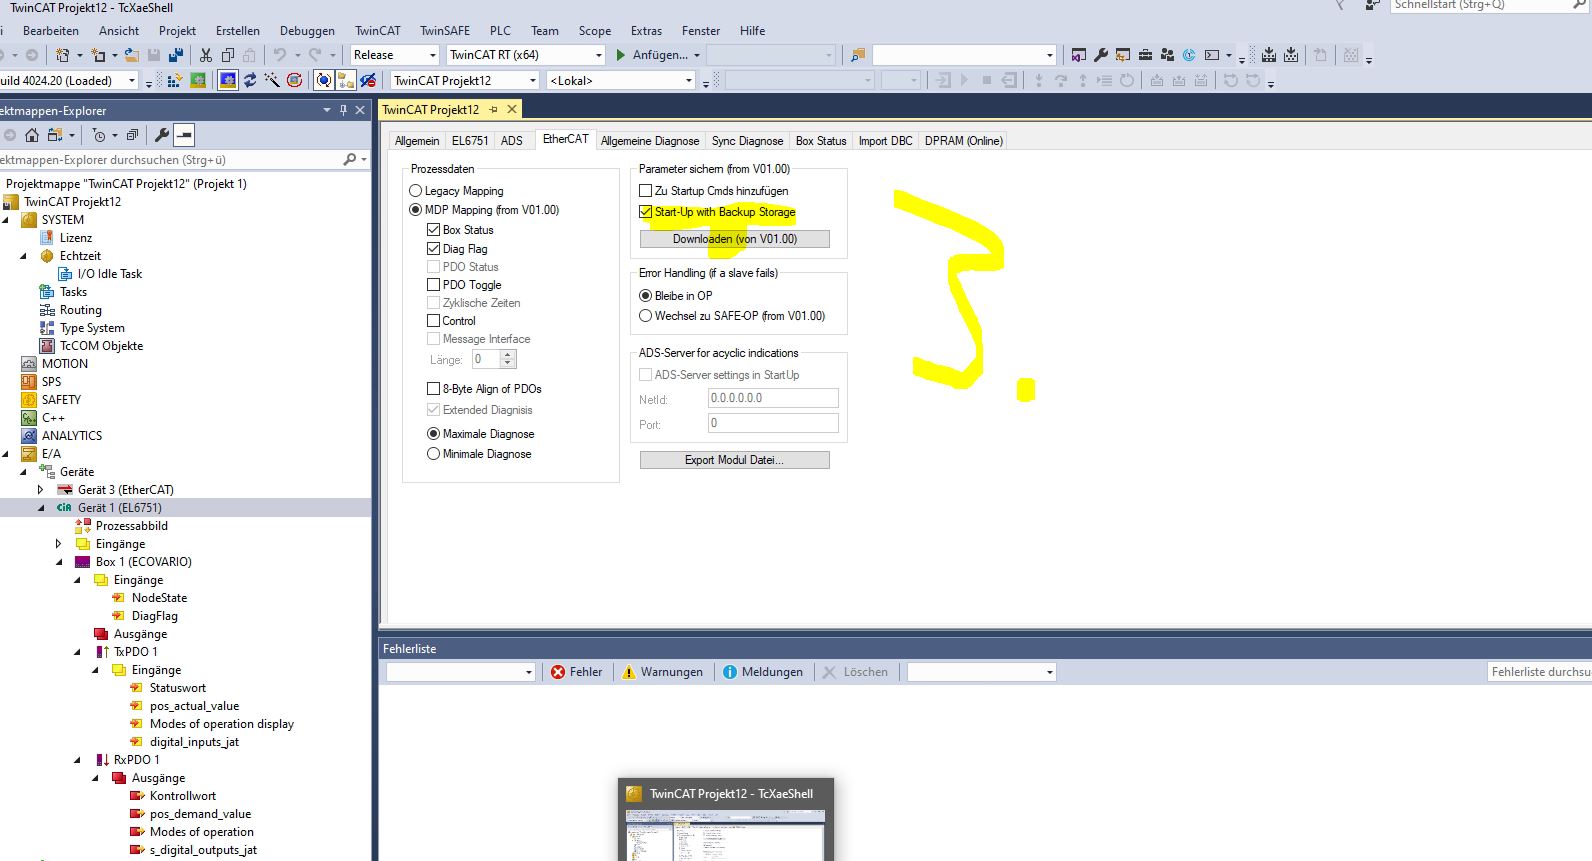Select Minimale Diagnose radio button
The height and width of the screenshot is (861, 1592).
434,454
